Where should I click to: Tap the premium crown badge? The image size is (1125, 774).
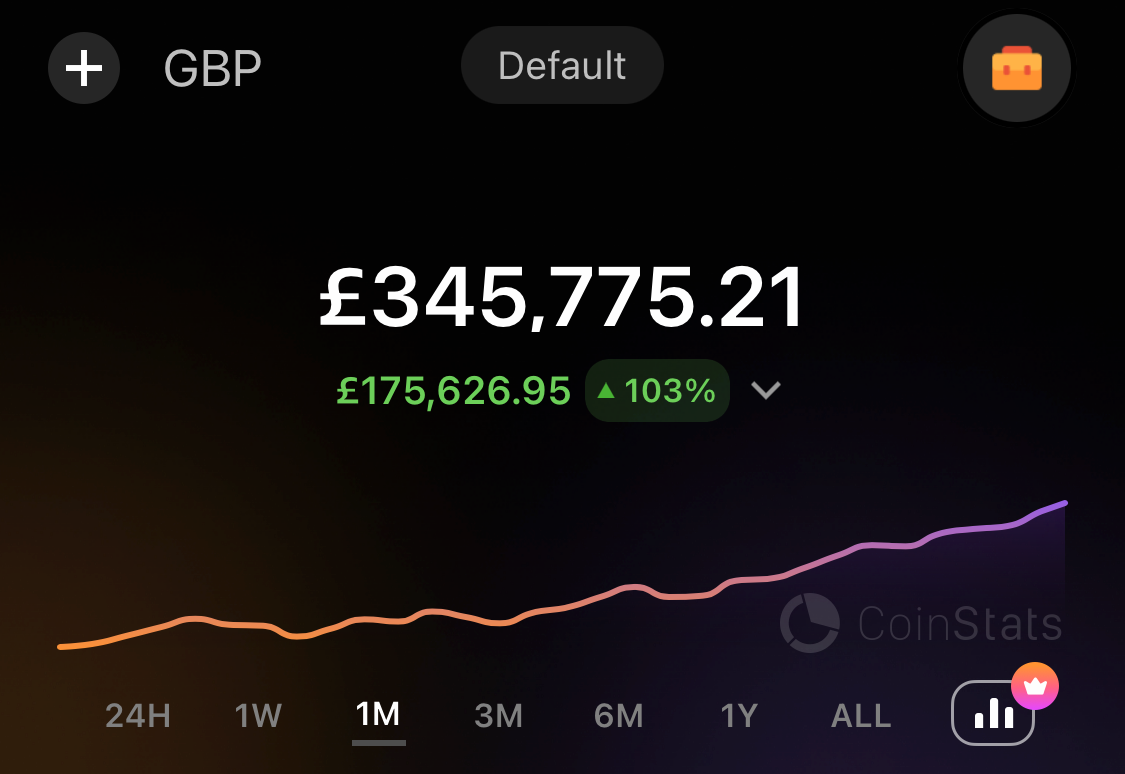tap(1035, 686)
